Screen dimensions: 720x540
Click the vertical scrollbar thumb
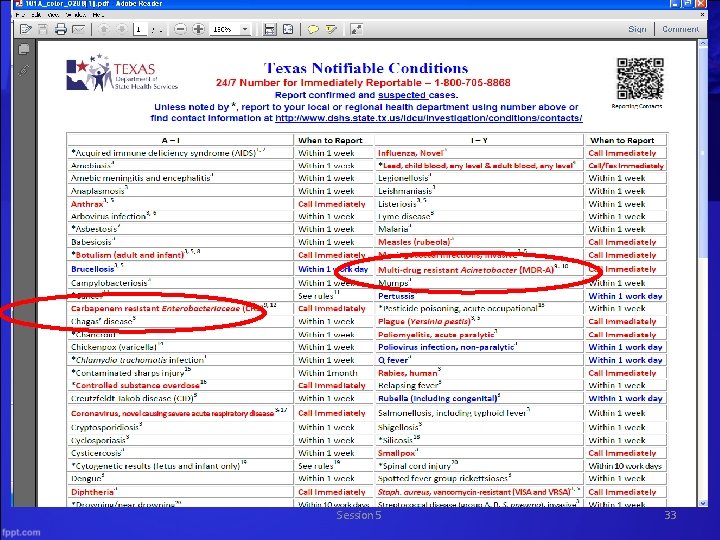pos(703,152)
